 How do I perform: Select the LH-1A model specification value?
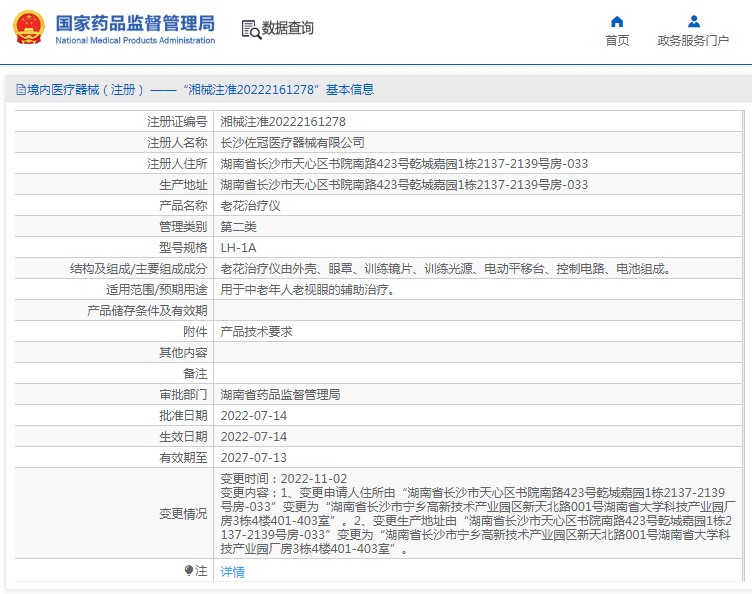coord(237,248)
